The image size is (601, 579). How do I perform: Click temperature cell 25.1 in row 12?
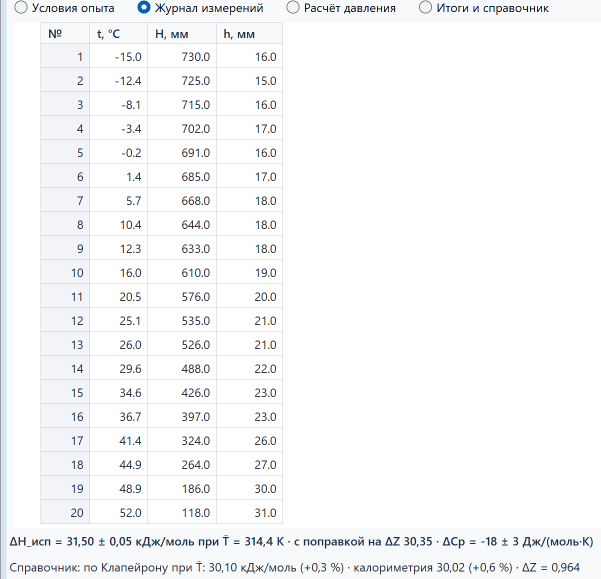pyautogui.click(x=118, y=320)
